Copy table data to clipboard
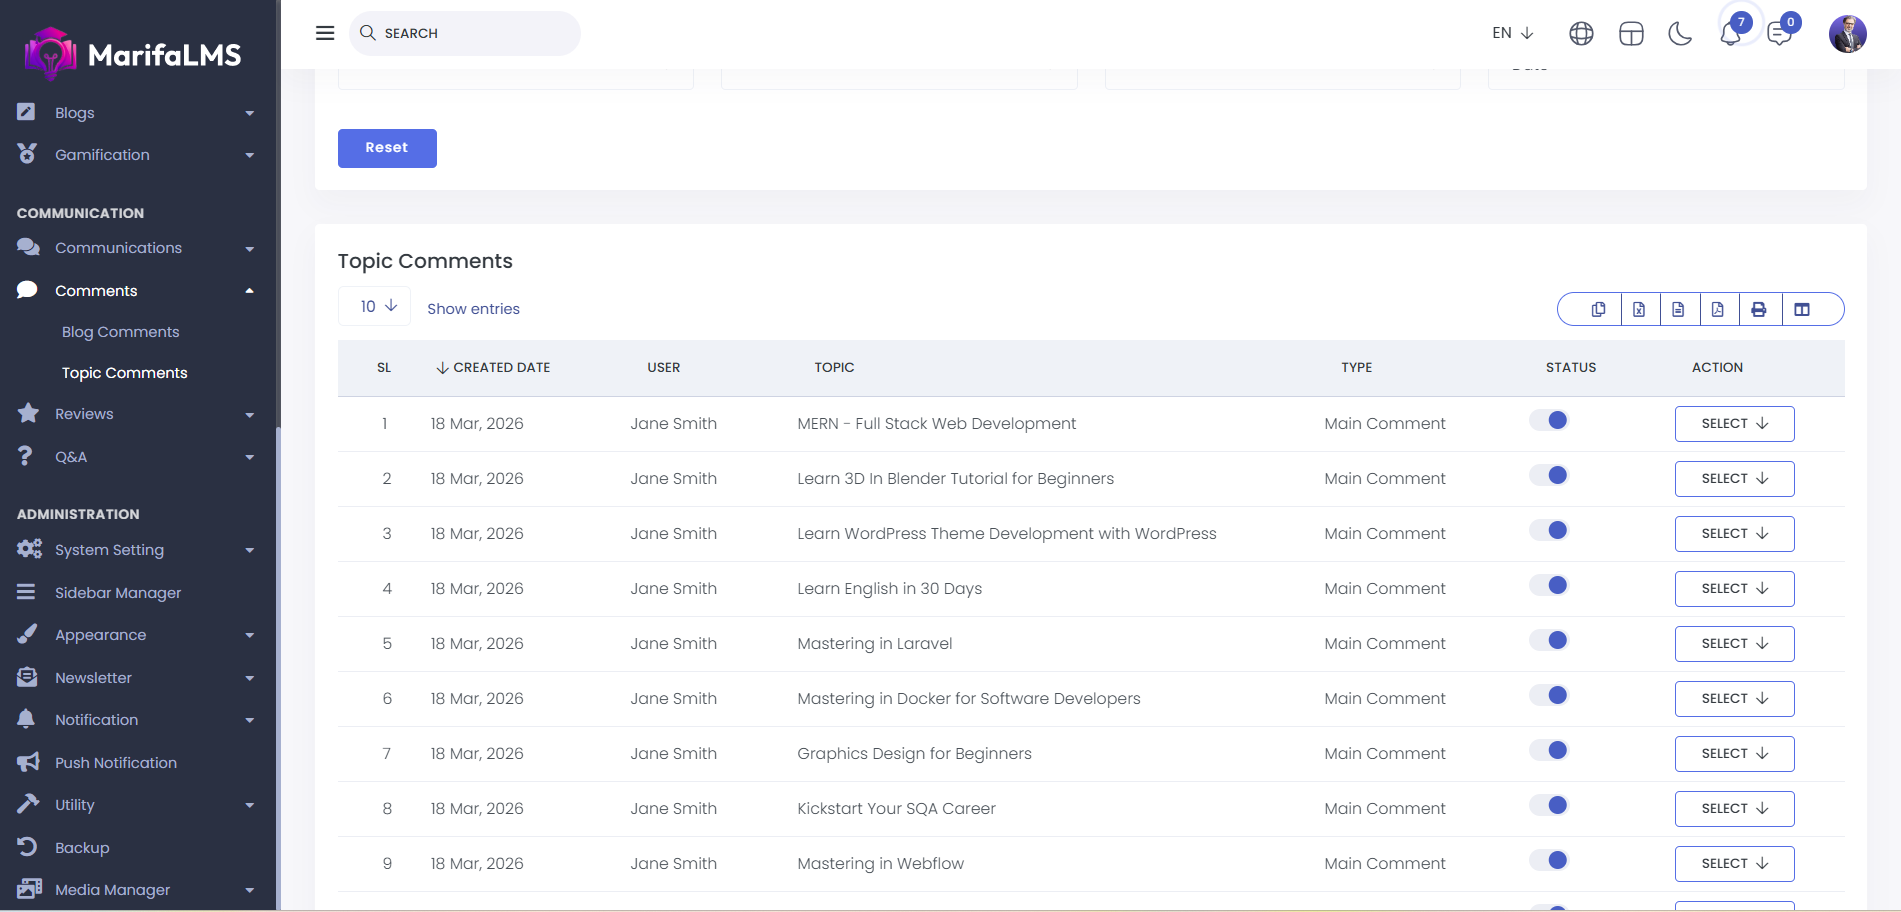This screenshot has height=912, width=1901. click(x=1599, y=310)
